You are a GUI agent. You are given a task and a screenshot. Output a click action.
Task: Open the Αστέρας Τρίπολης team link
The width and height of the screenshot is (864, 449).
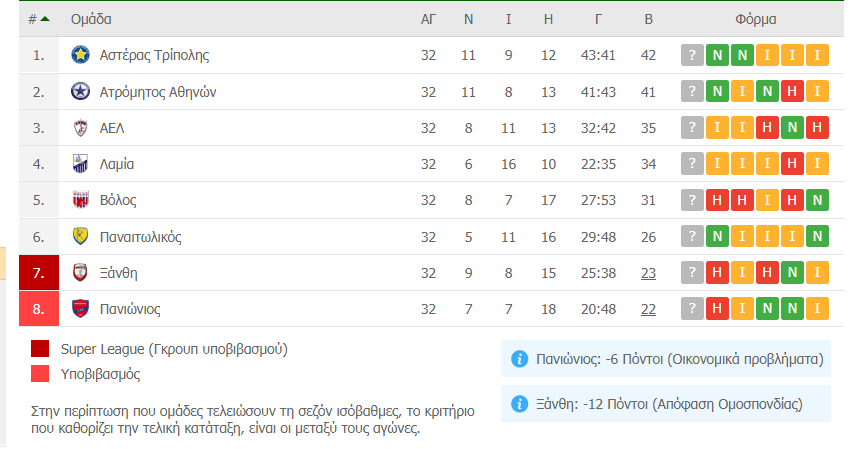point(154,55)
